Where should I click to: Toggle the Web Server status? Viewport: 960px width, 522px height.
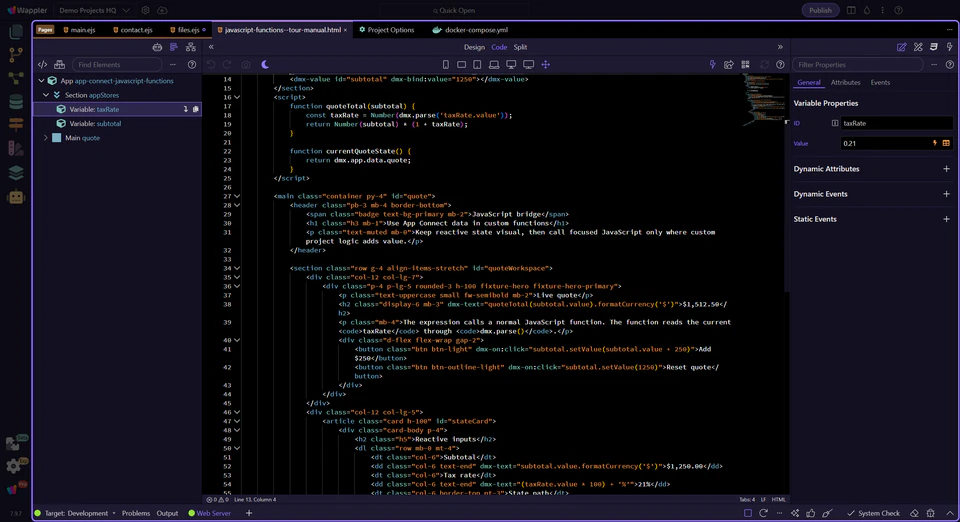coord(209,513)
